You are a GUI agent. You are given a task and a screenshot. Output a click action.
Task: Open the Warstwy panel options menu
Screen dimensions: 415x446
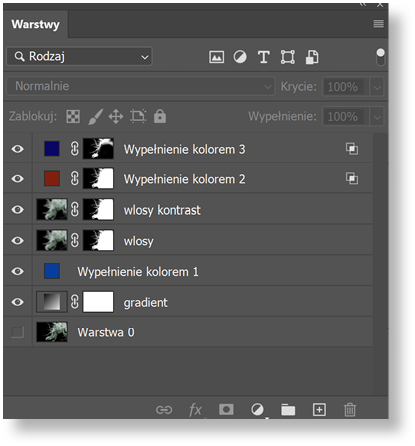(x=378, y=24)
